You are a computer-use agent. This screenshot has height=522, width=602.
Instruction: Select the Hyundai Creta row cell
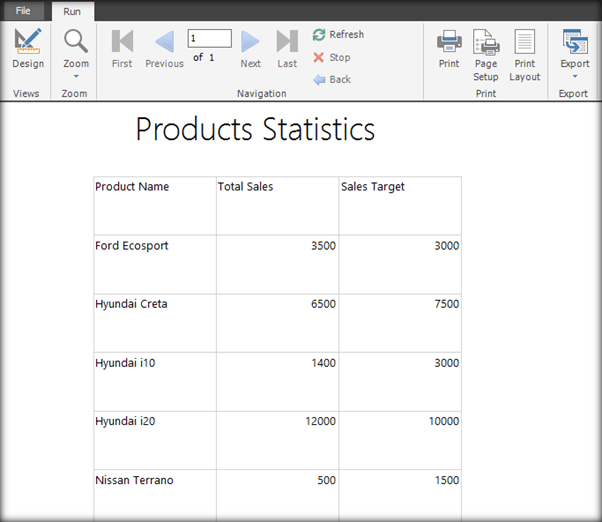click(x=131, y=304)
